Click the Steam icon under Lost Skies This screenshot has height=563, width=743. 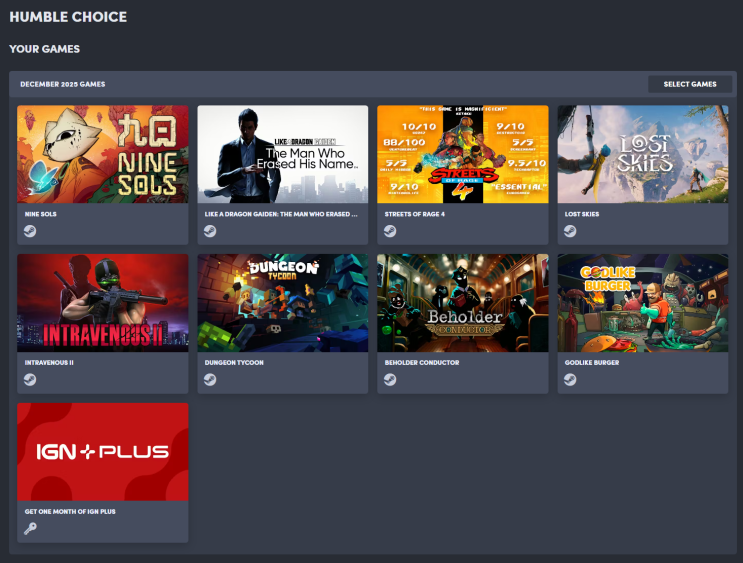click(570, 231)
